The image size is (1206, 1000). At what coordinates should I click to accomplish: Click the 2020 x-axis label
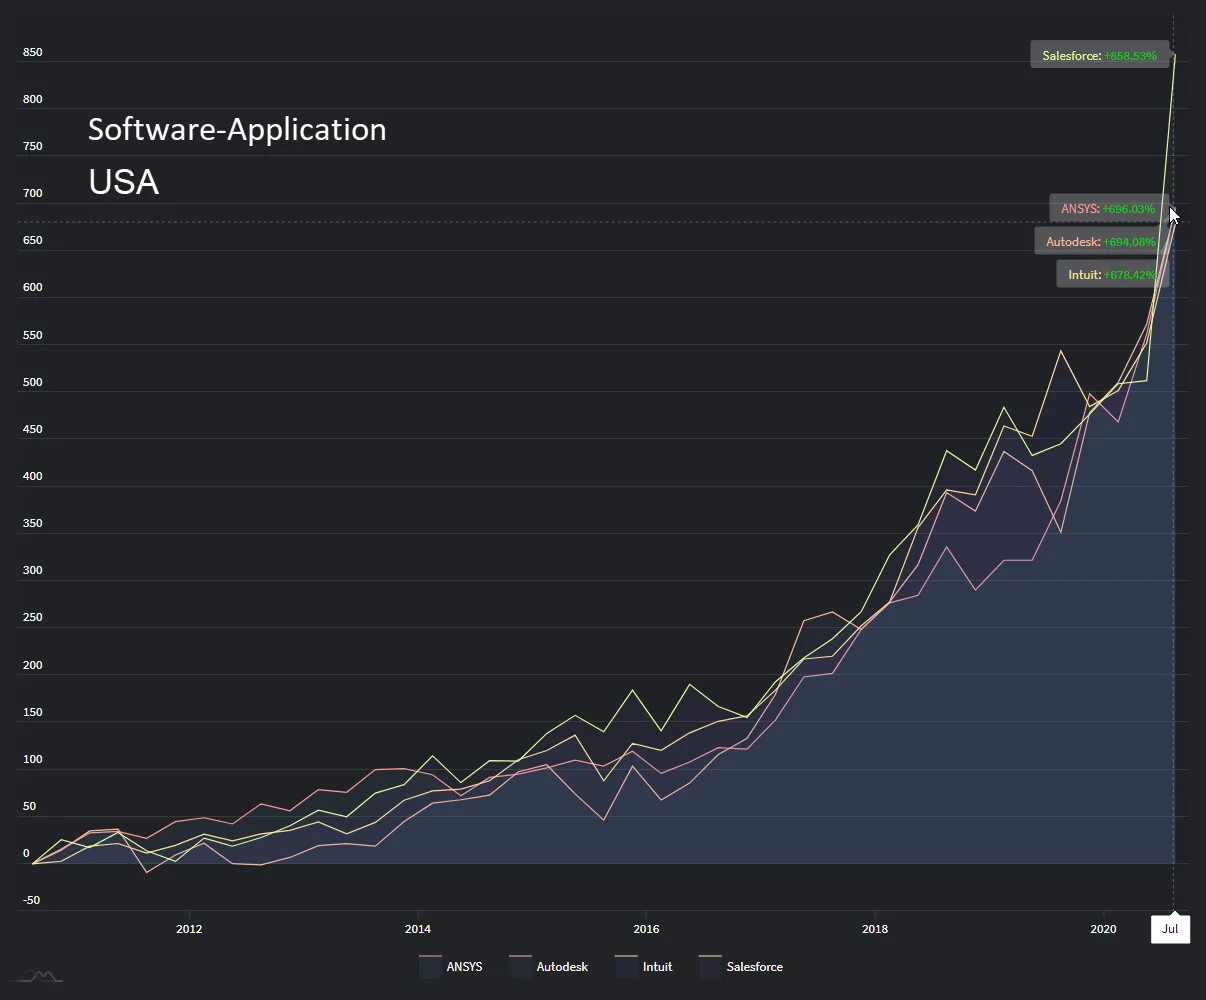click(x=1103, y=929)
